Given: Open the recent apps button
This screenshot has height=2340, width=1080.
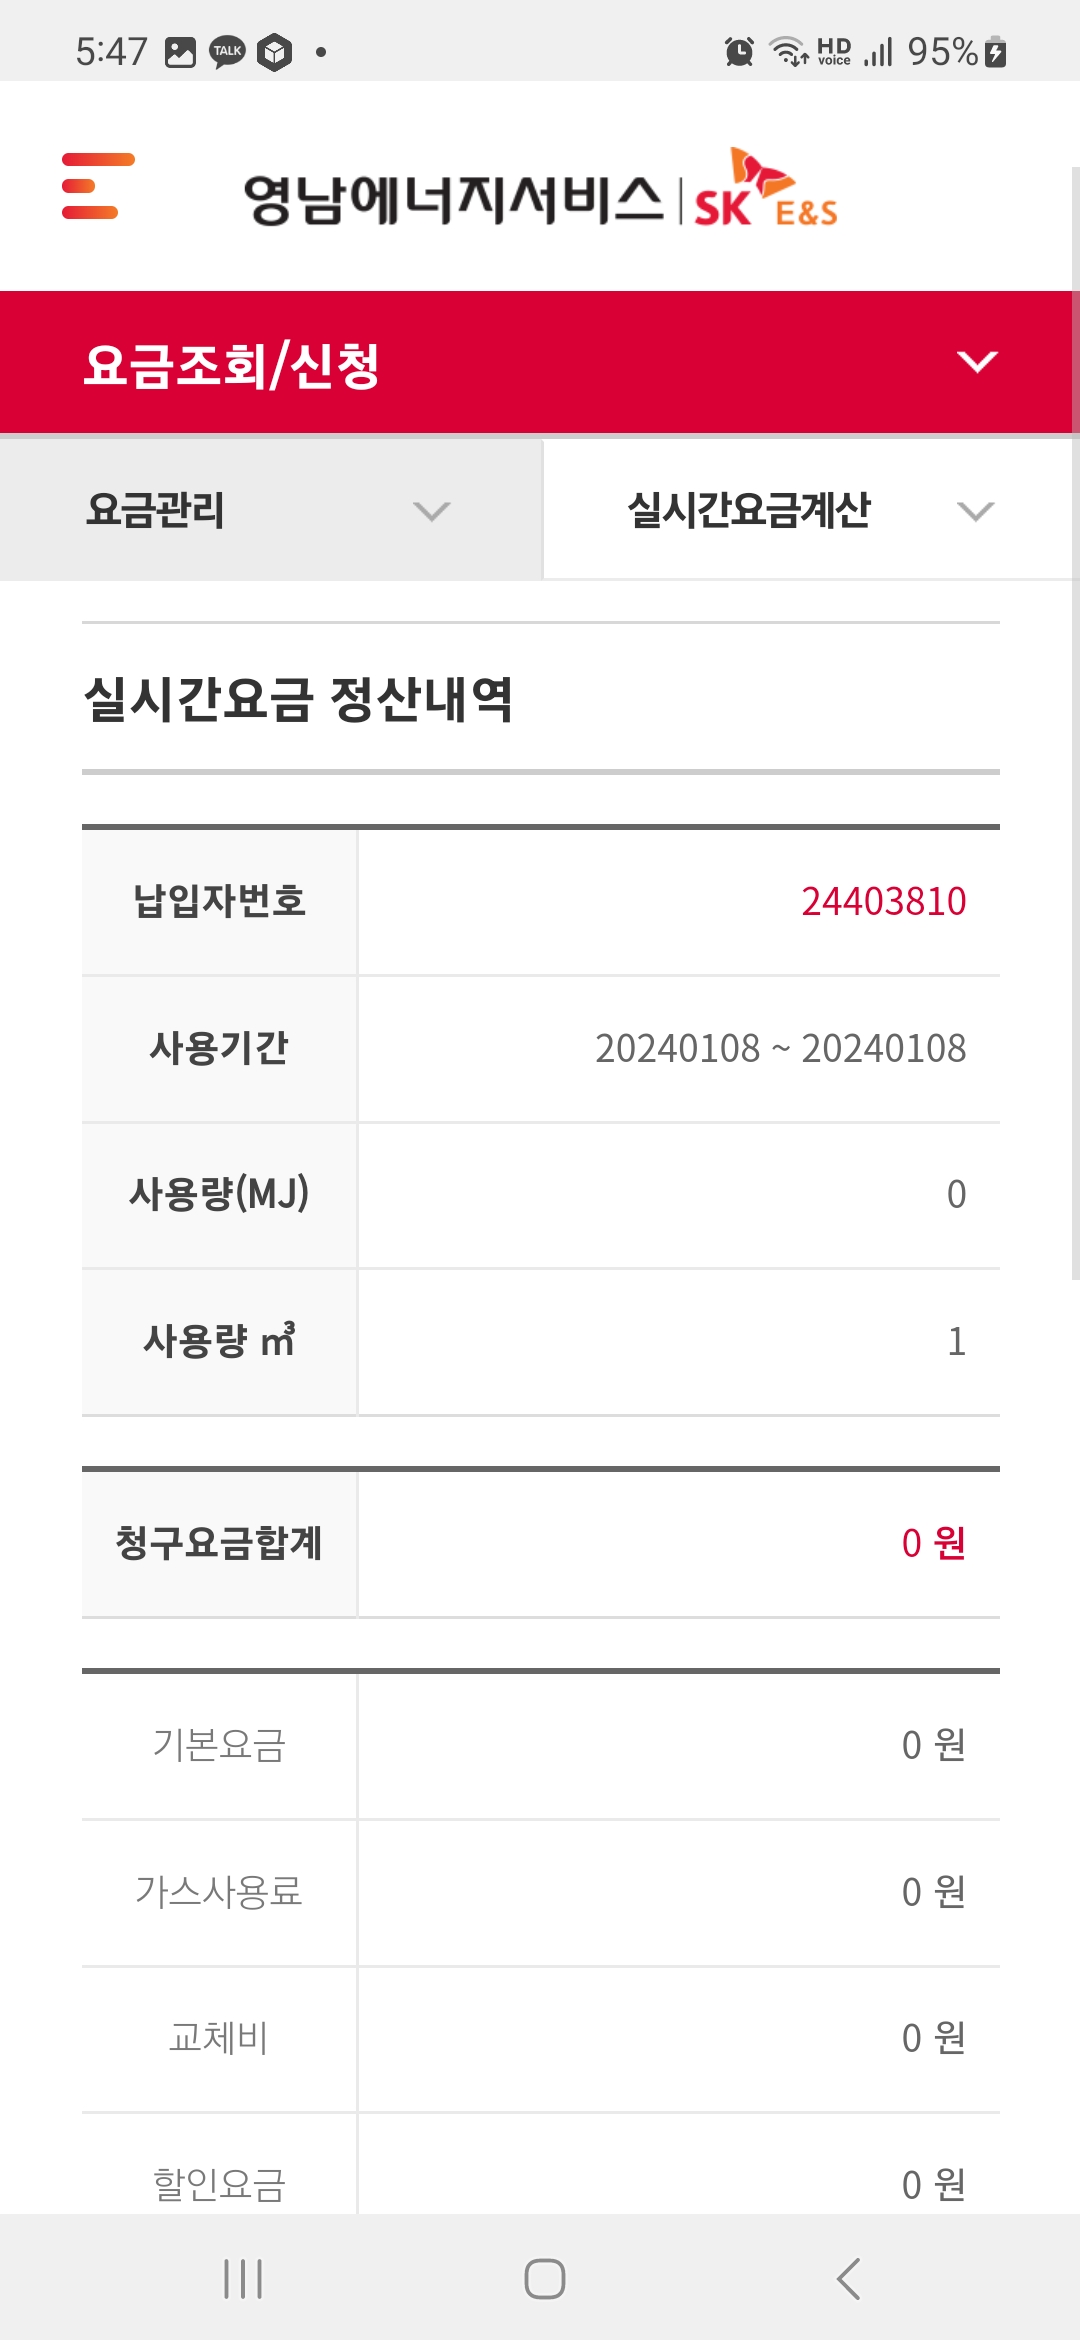Looking at the screenshot, I should point(243,2279).
